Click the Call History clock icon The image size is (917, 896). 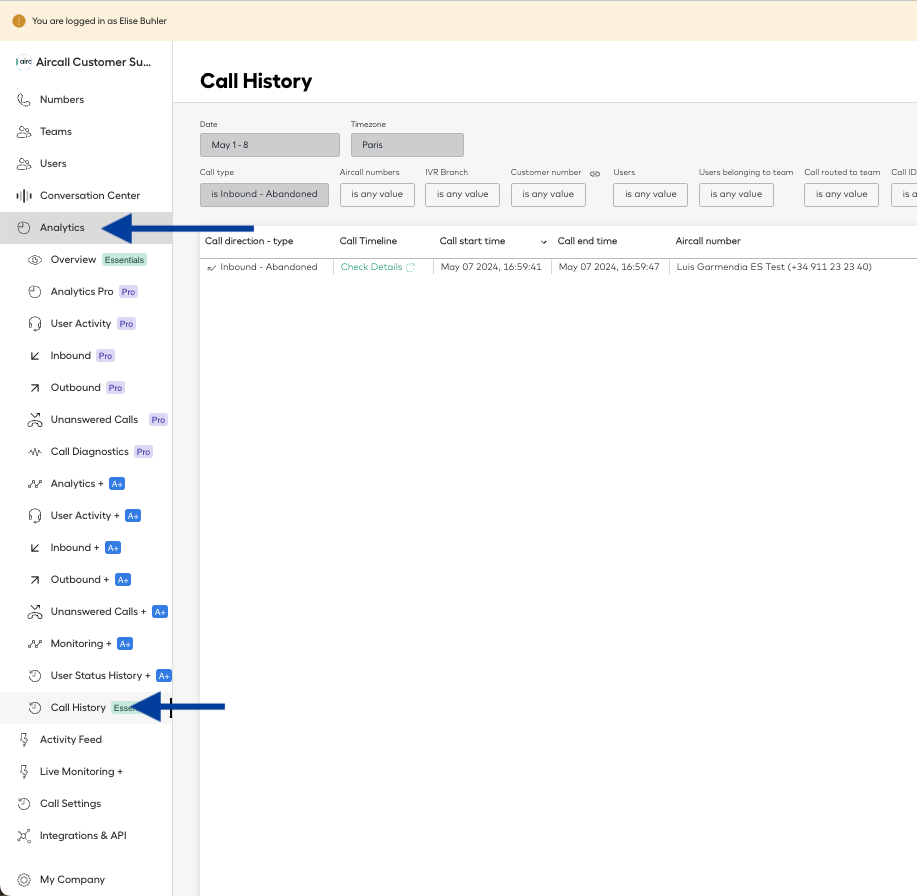click(x=35, y=708)
